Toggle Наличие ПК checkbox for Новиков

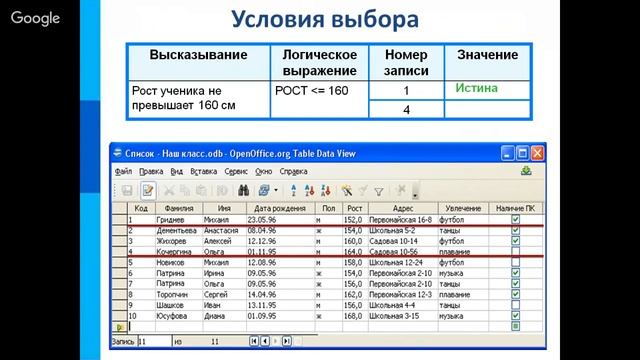coord(516,262)
